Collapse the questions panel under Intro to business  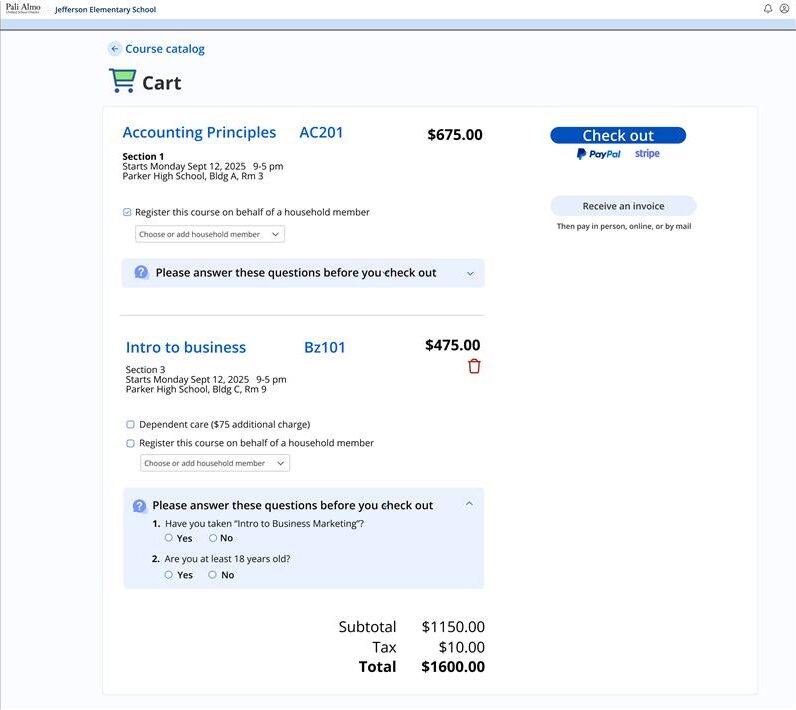point(469,504)
